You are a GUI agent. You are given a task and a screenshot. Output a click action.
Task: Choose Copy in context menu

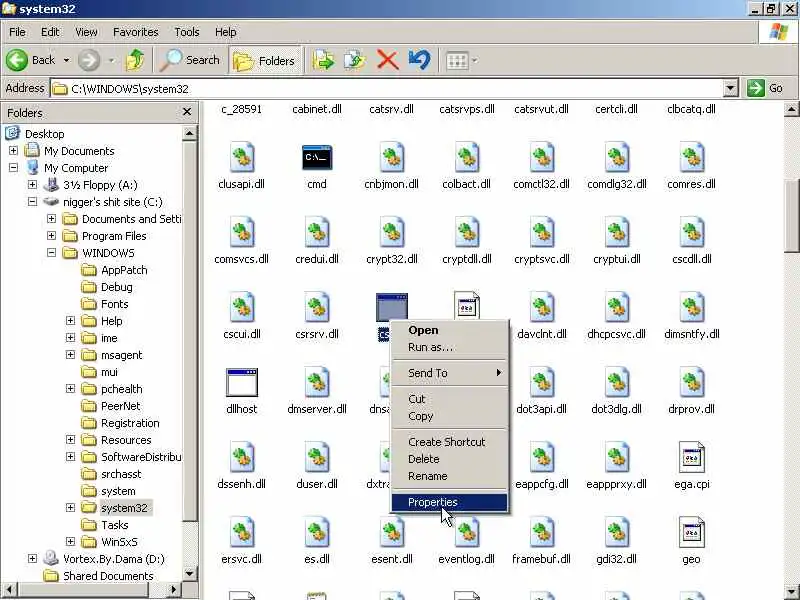[449, 416]
